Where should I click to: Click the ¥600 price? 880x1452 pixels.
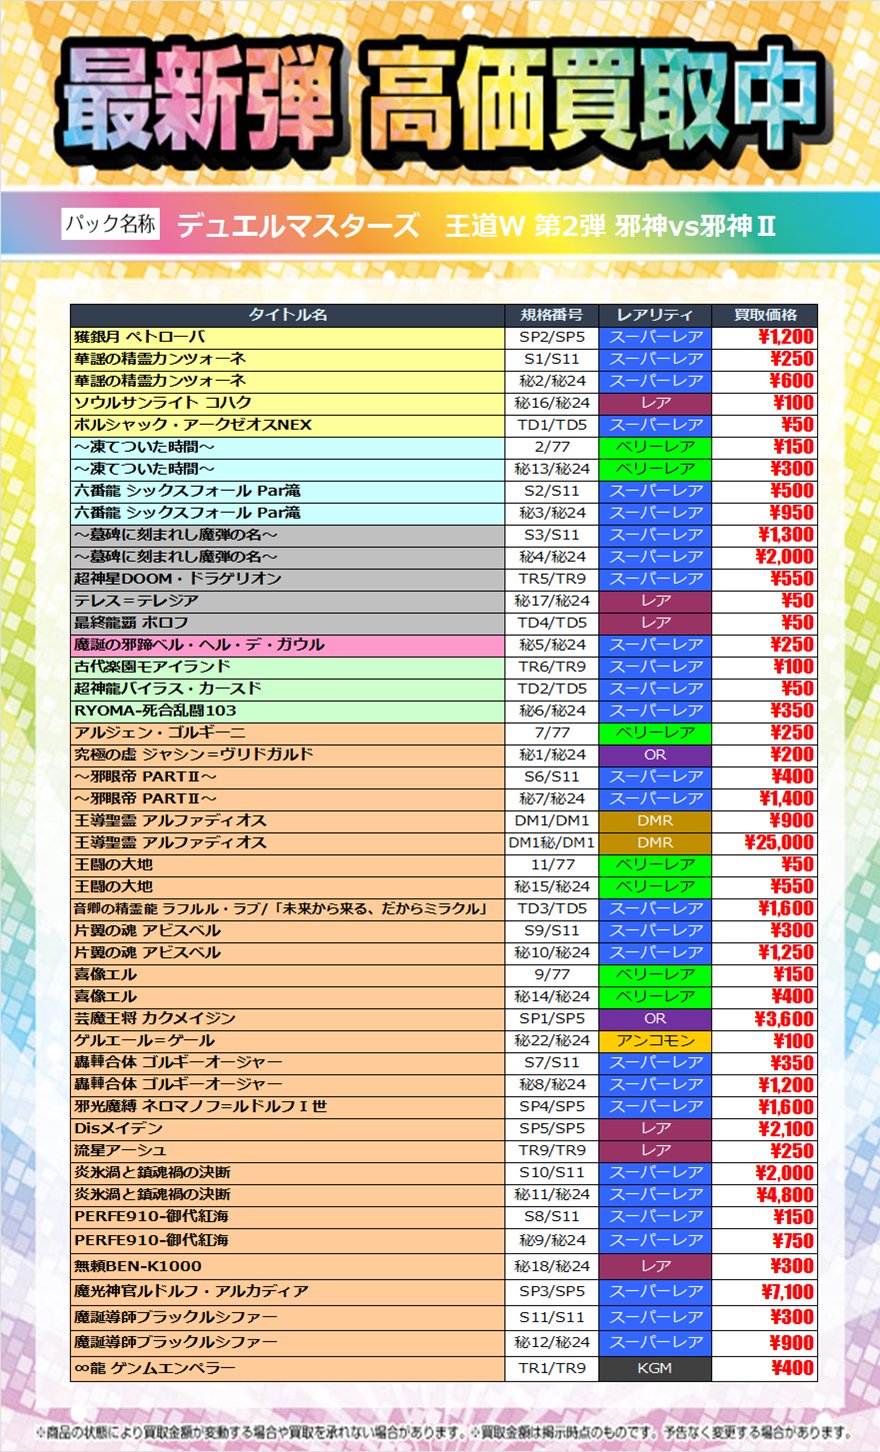(x=791, y=381)
